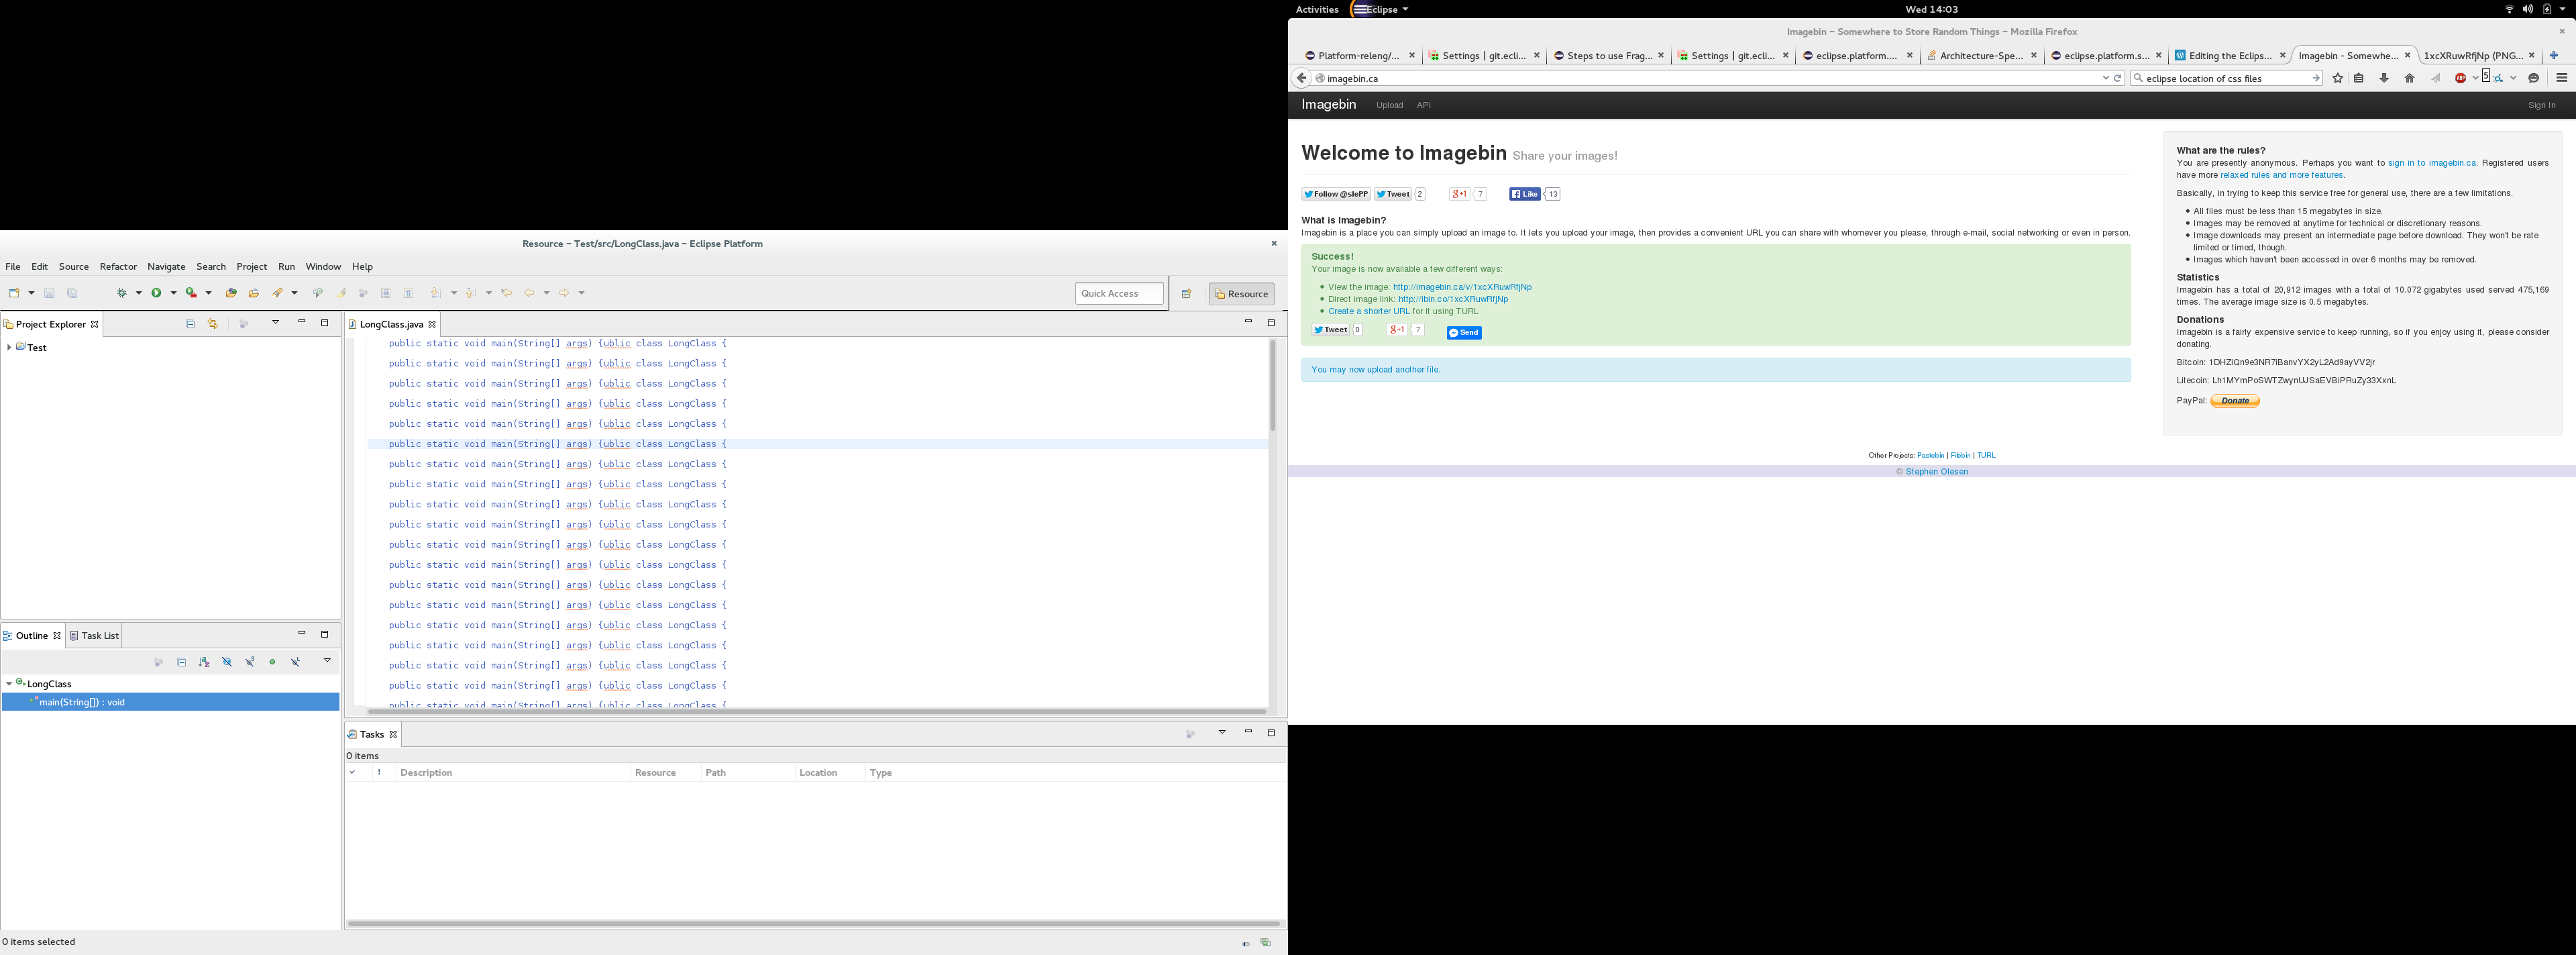Image resolution: width=2576 pixels, height=955 pixels.
Task: Toggle alphabetical Sort in Outline toolbar
Action: click(x=204, y=662)
